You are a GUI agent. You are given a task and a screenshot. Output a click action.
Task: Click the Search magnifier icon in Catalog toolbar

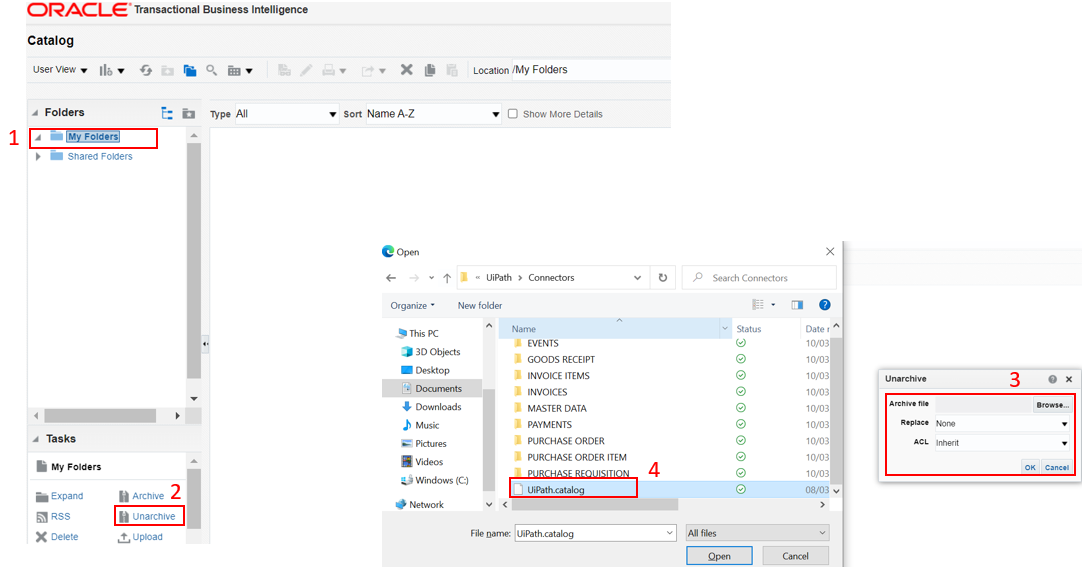point(212,70)
